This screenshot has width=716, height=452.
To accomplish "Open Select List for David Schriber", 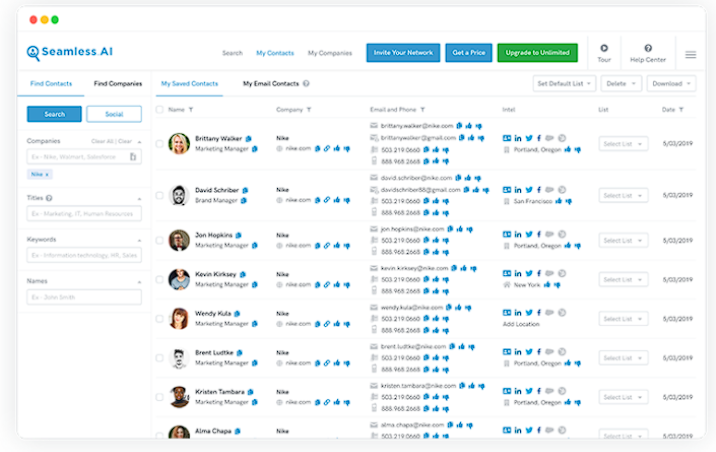I will [x=623, y=195].
